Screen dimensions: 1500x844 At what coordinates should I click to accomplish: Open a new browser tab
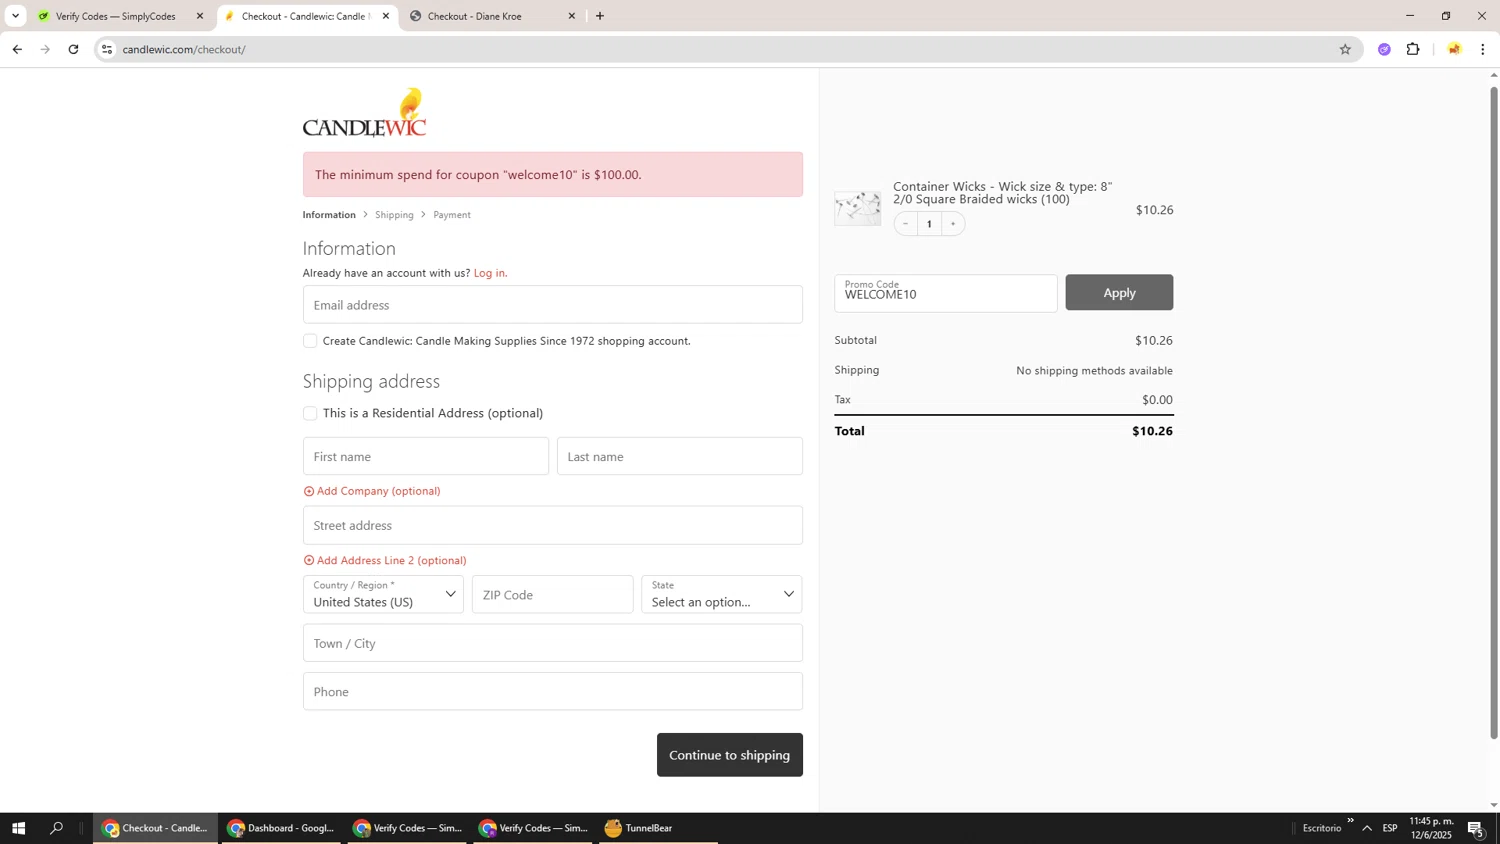click(x=599, y=16)
